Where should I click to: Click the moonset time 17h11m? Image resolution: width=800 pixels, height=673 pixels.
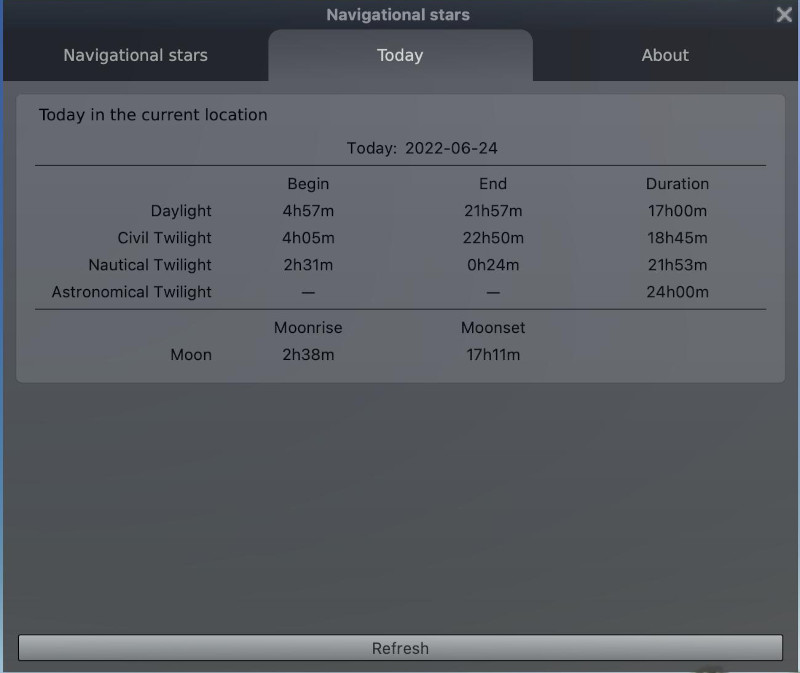(493, 355)
